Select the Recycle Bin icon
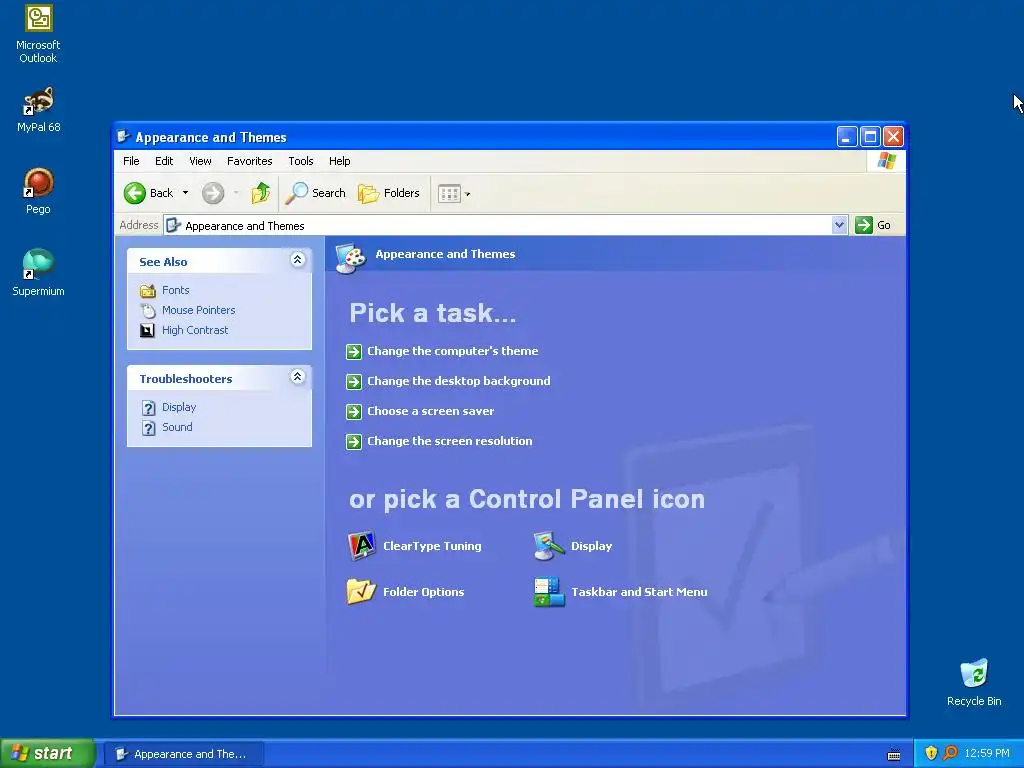 974,682
